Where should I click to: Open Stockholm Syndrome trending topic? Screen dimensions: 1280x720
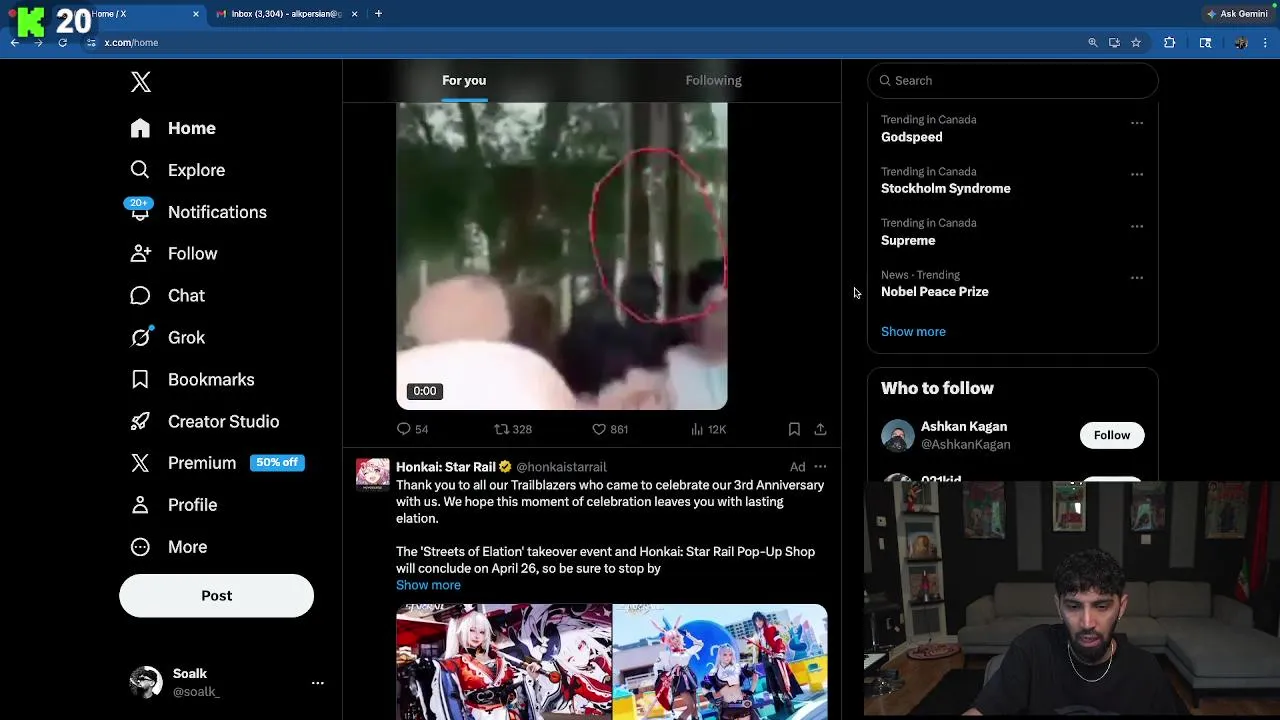pos(946,188)
